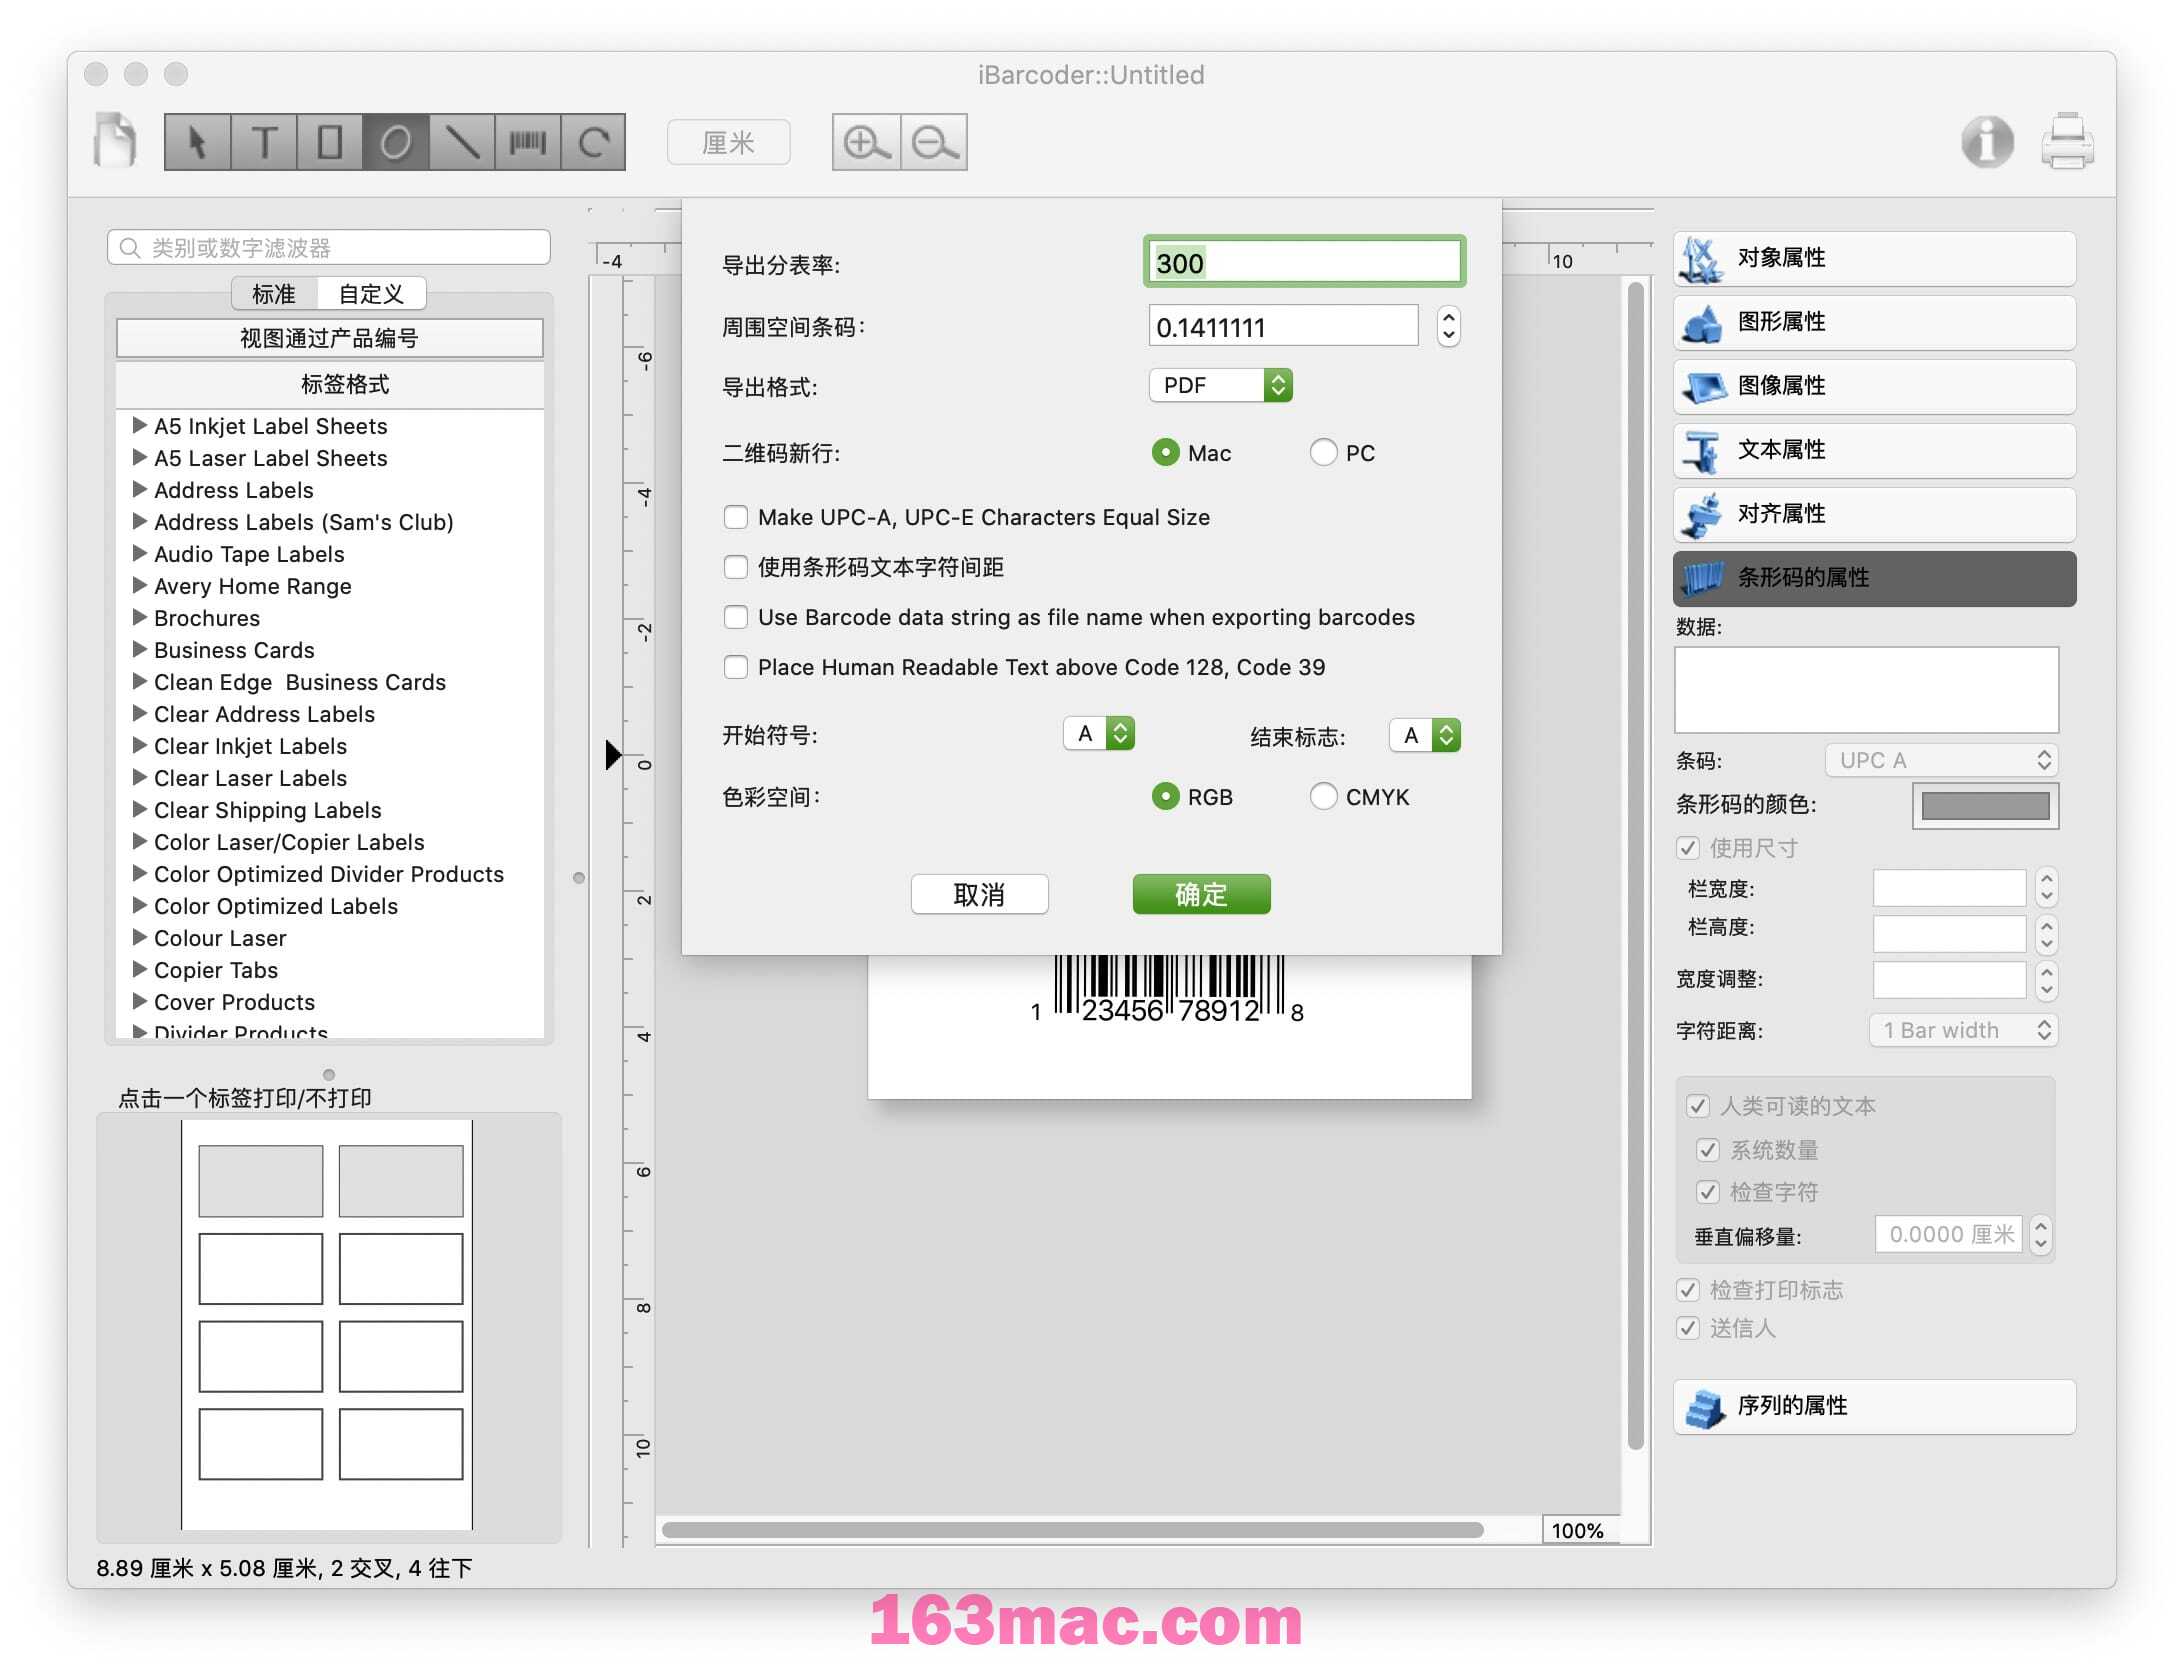
Task: Click the 数据 text area
Action: pos(1866,690)
